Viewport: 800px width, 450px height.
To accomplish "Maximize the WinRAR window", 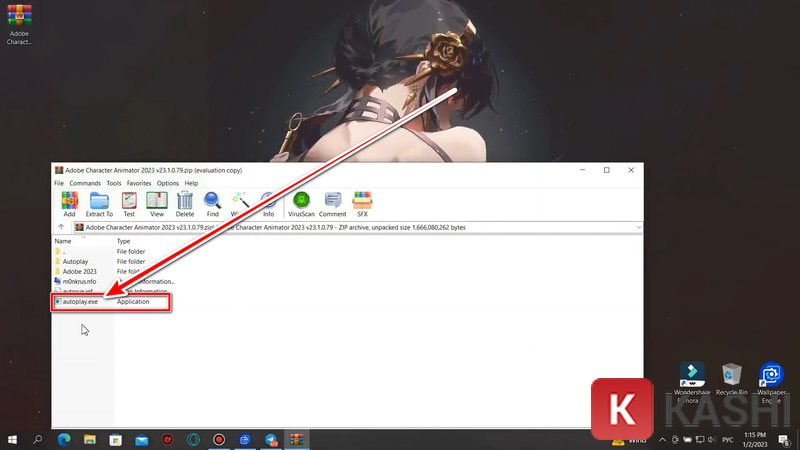I will [x=607, y=170].
